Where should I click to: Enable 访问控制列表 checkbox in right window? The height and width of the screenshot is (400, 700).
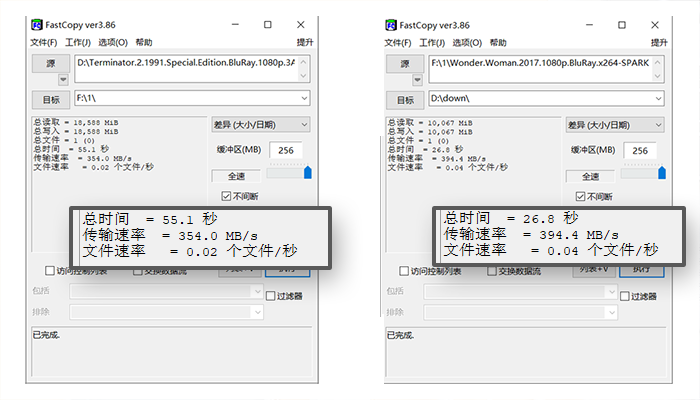tap(404, 271)
